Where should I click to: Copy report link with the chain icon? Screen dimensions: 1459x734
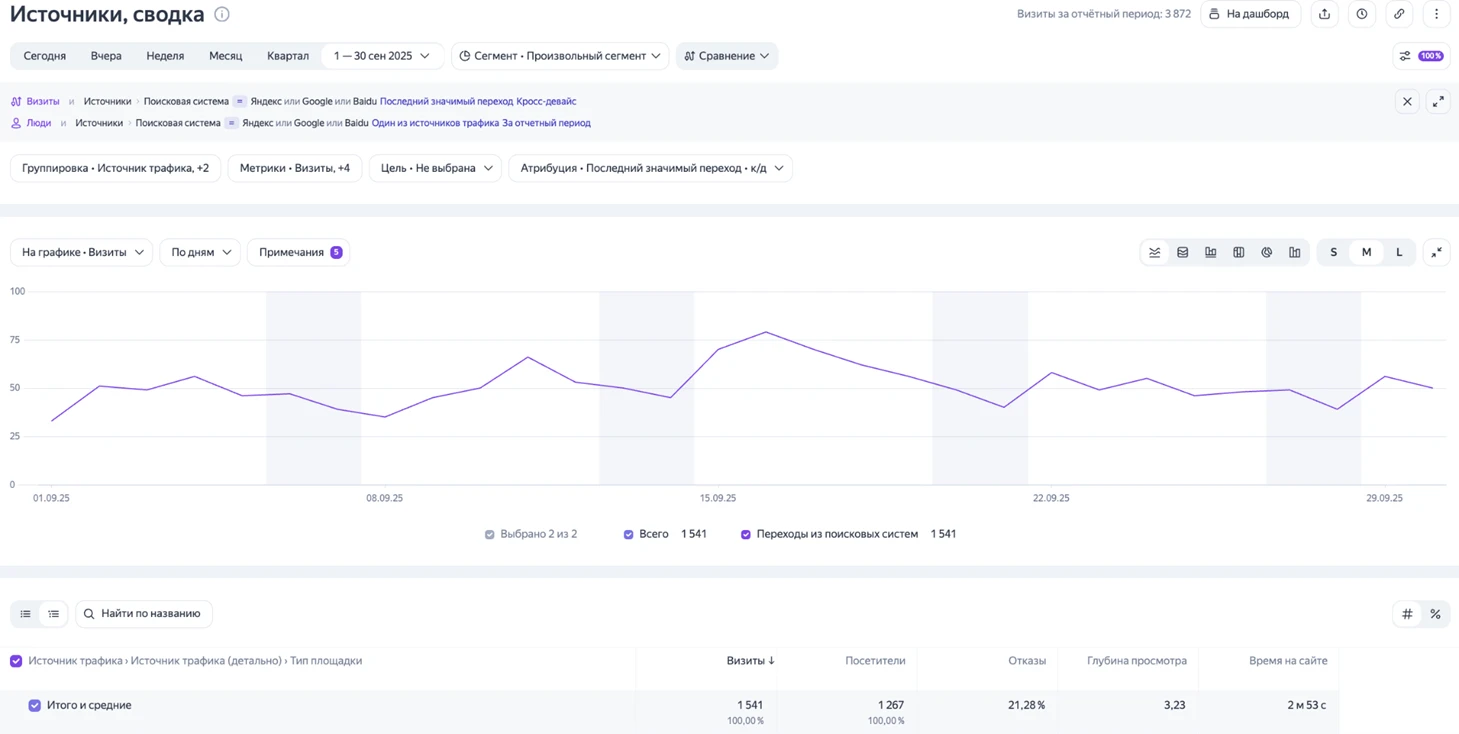pyautogui.click(x=1399, y=14)
